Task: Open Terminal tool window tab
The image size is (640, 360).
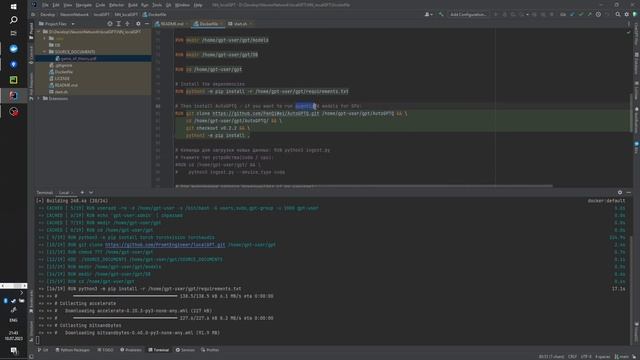Action: [x=159, y=350]
